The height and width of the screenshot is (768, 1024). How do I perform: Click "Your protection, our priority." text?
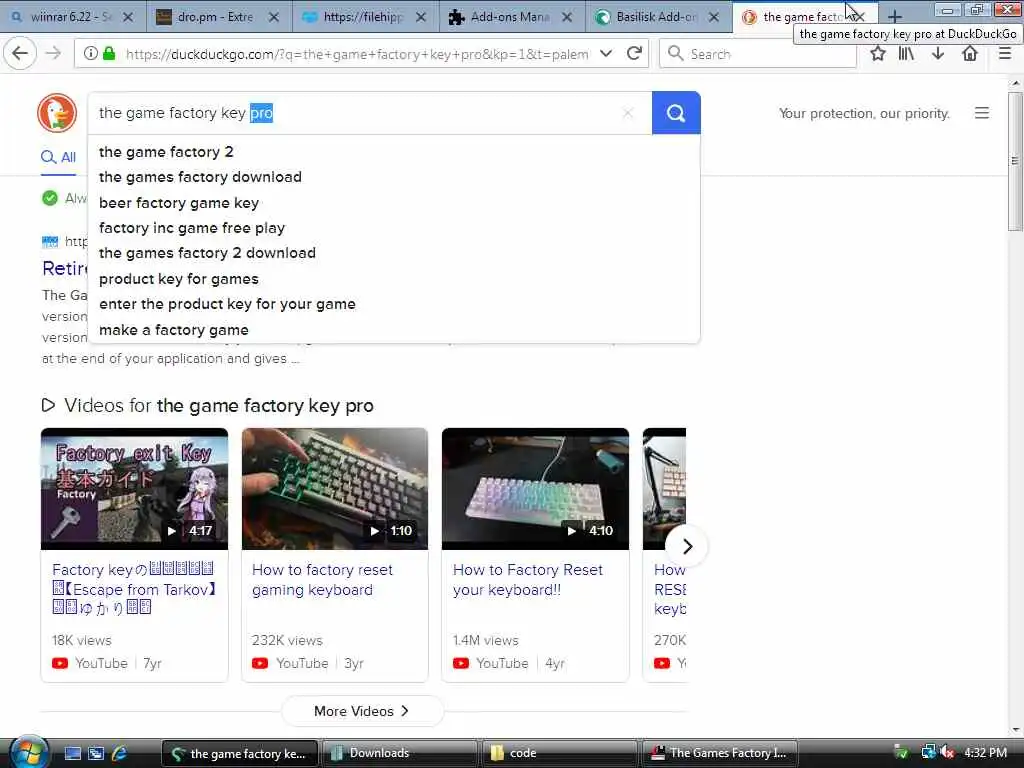(864, 113)
